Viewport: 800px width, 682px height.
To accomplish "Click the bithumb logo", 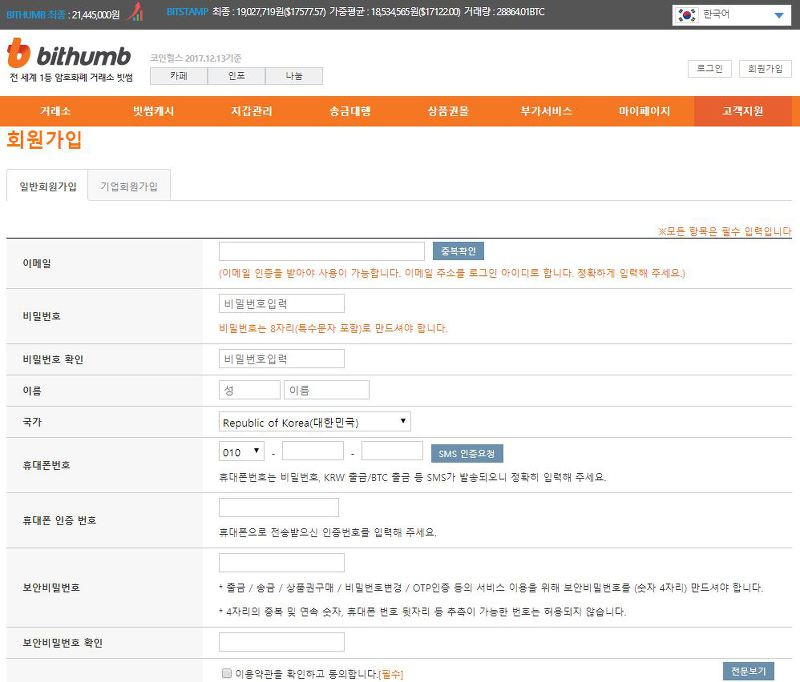I will click(69, 54).
